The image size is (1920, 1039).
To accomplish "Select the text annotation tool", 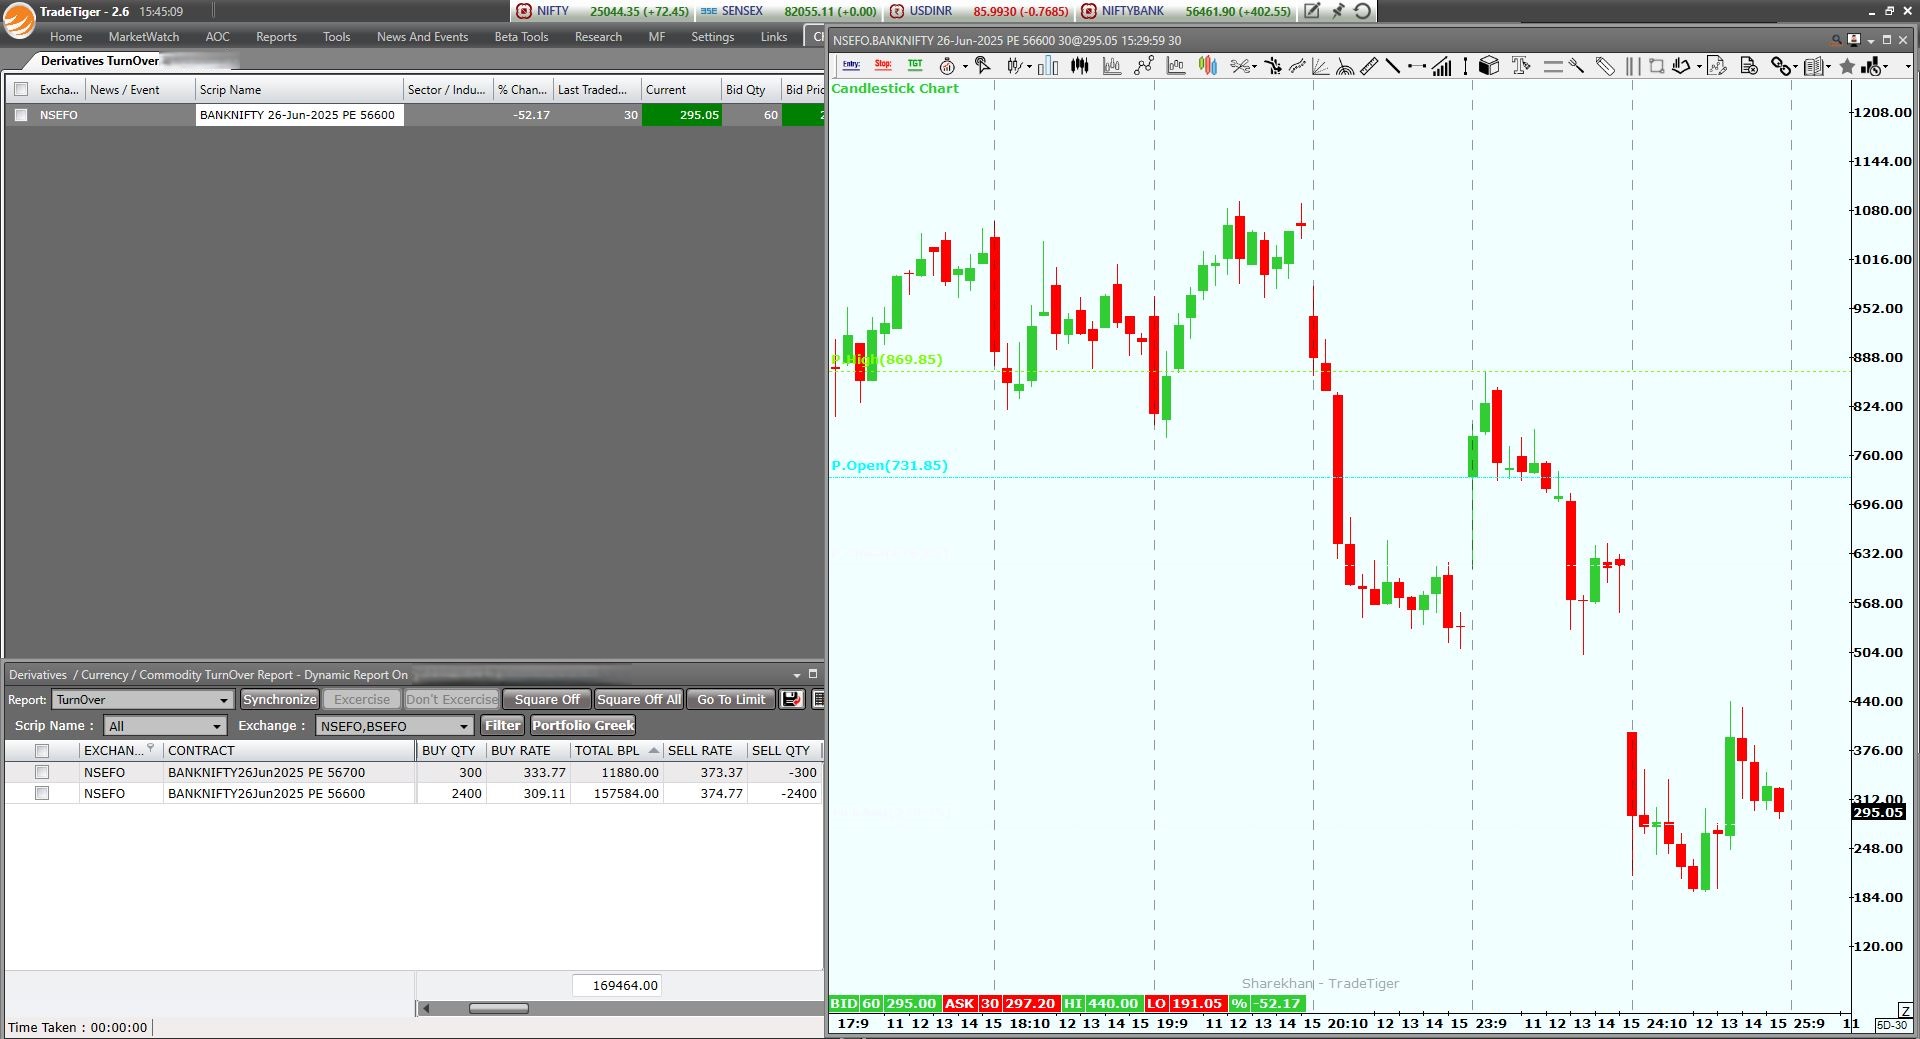I will point(1521,66).
